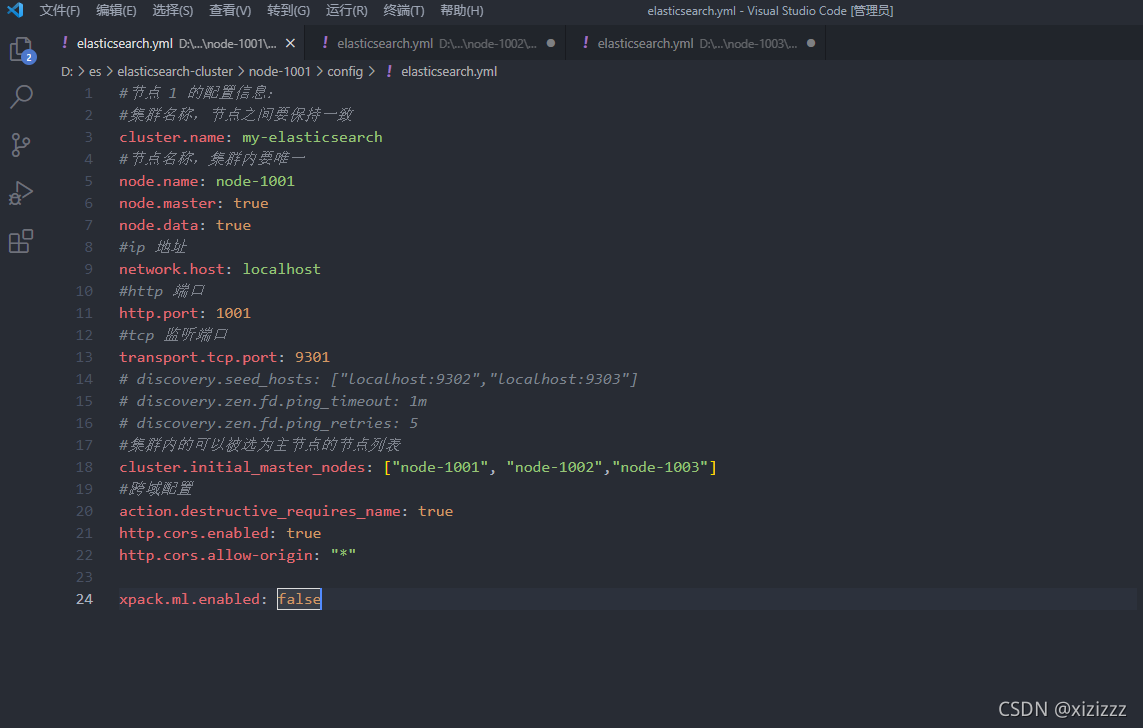The height and width of the screenshot is (728, 1143).
Task: Click commented ping_retries line
Action: [268, 423]
